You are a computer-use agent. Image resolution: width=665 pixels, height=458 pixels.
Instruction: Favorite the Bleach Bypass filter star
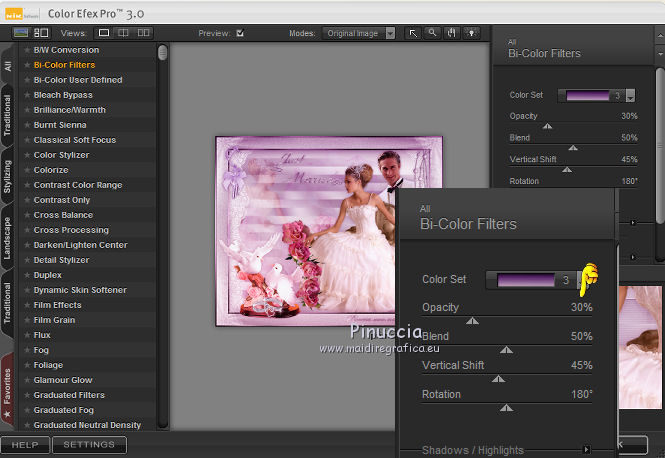coord(27,95)
